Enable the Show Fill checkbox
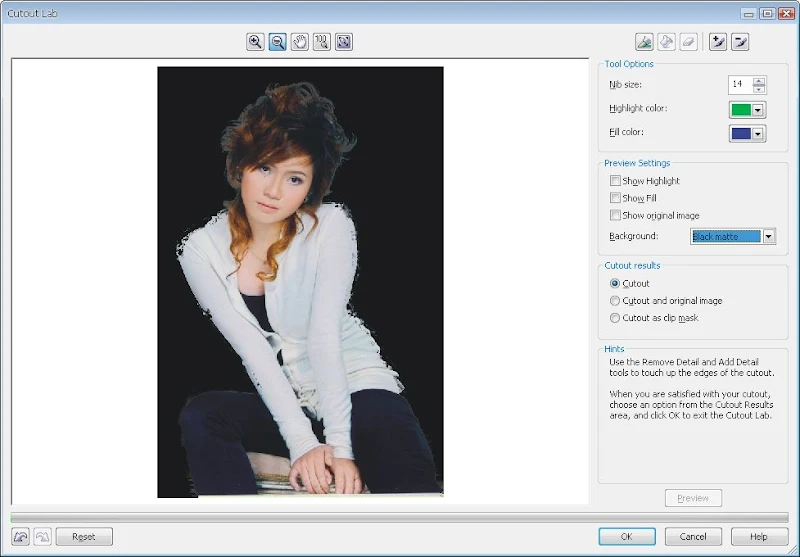Image resolution: width=800 pixels, height=557 pixels. 615,198
